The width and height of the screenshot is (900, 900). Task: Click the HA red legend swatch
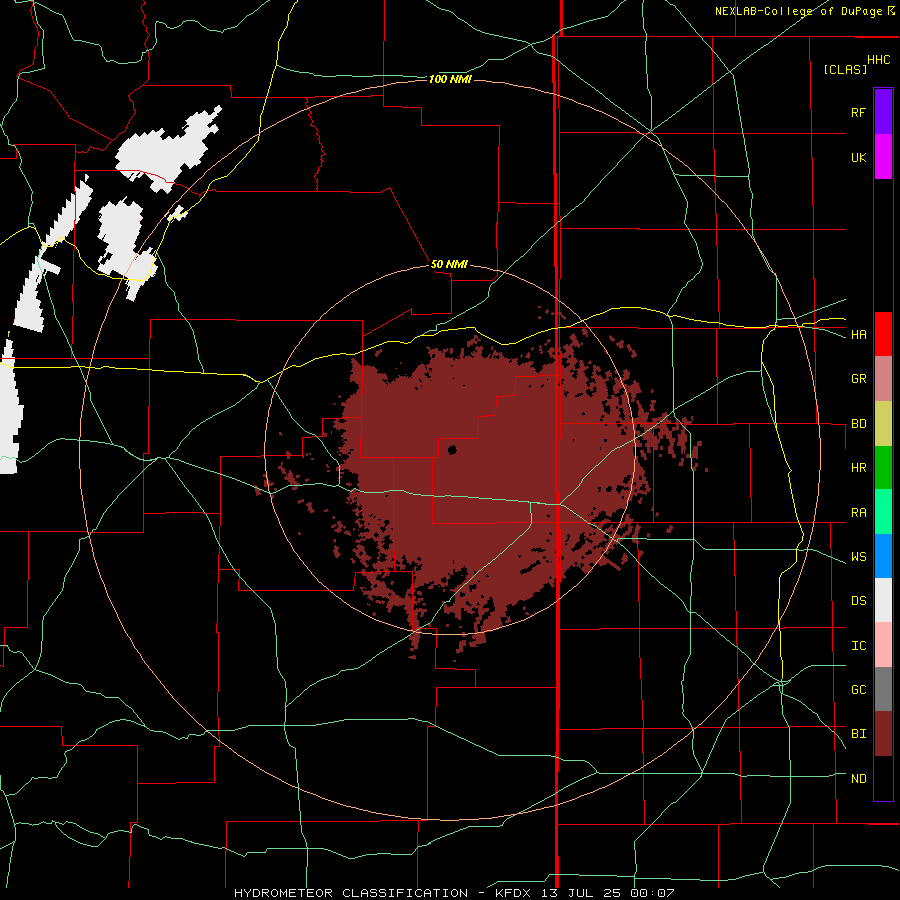click(x=883, y=334)
